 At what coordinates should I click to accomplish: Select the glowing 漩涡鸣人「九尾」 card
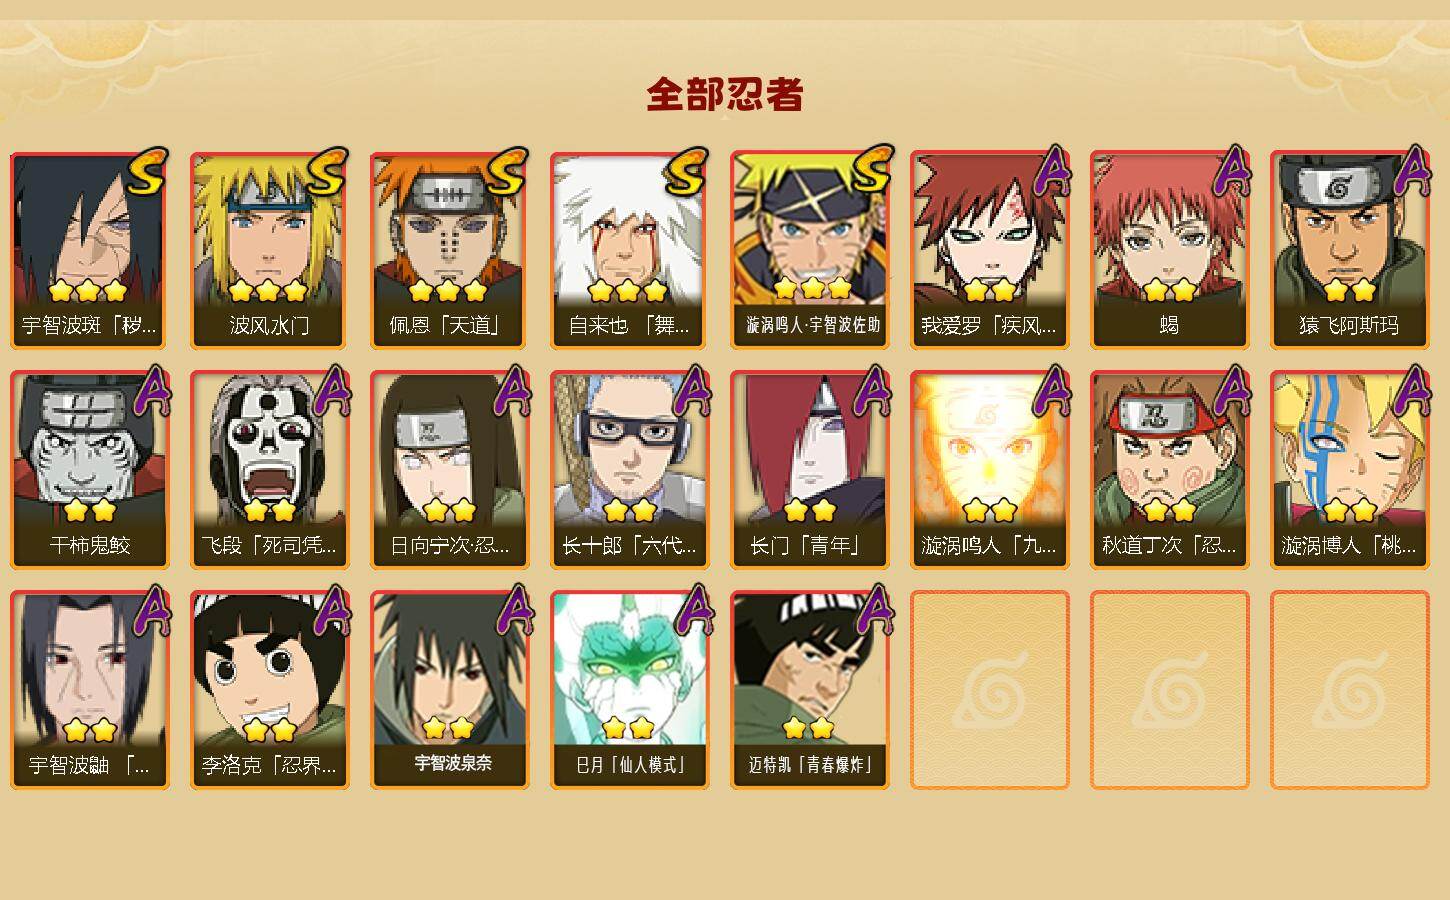(990, 470)
